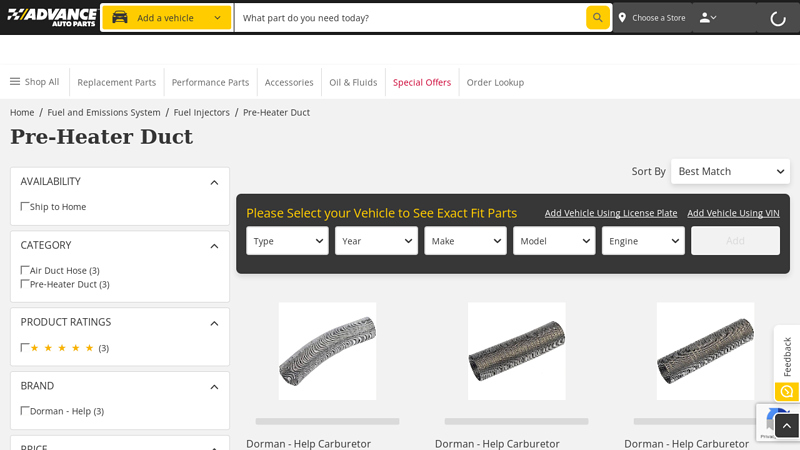Open the Sort By Best Match dropdown
The image size is (800, 450).
[x=730, y=171]
